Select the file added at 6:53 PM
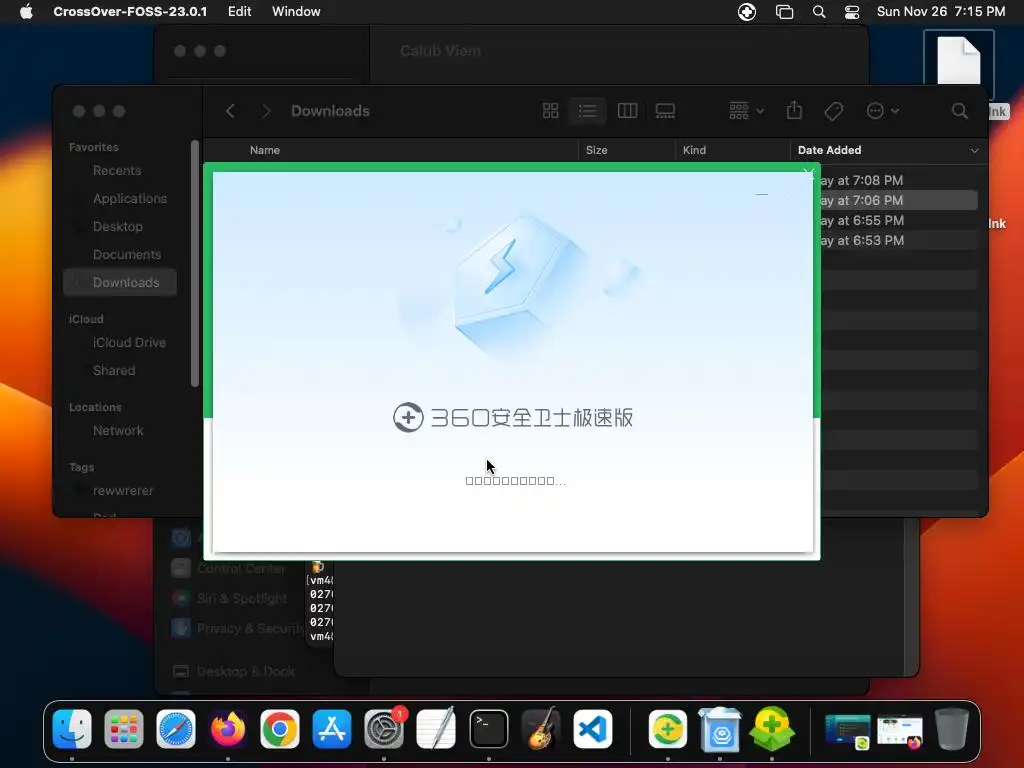This screenshot has height=768, width=1024. tap(899, 240)
